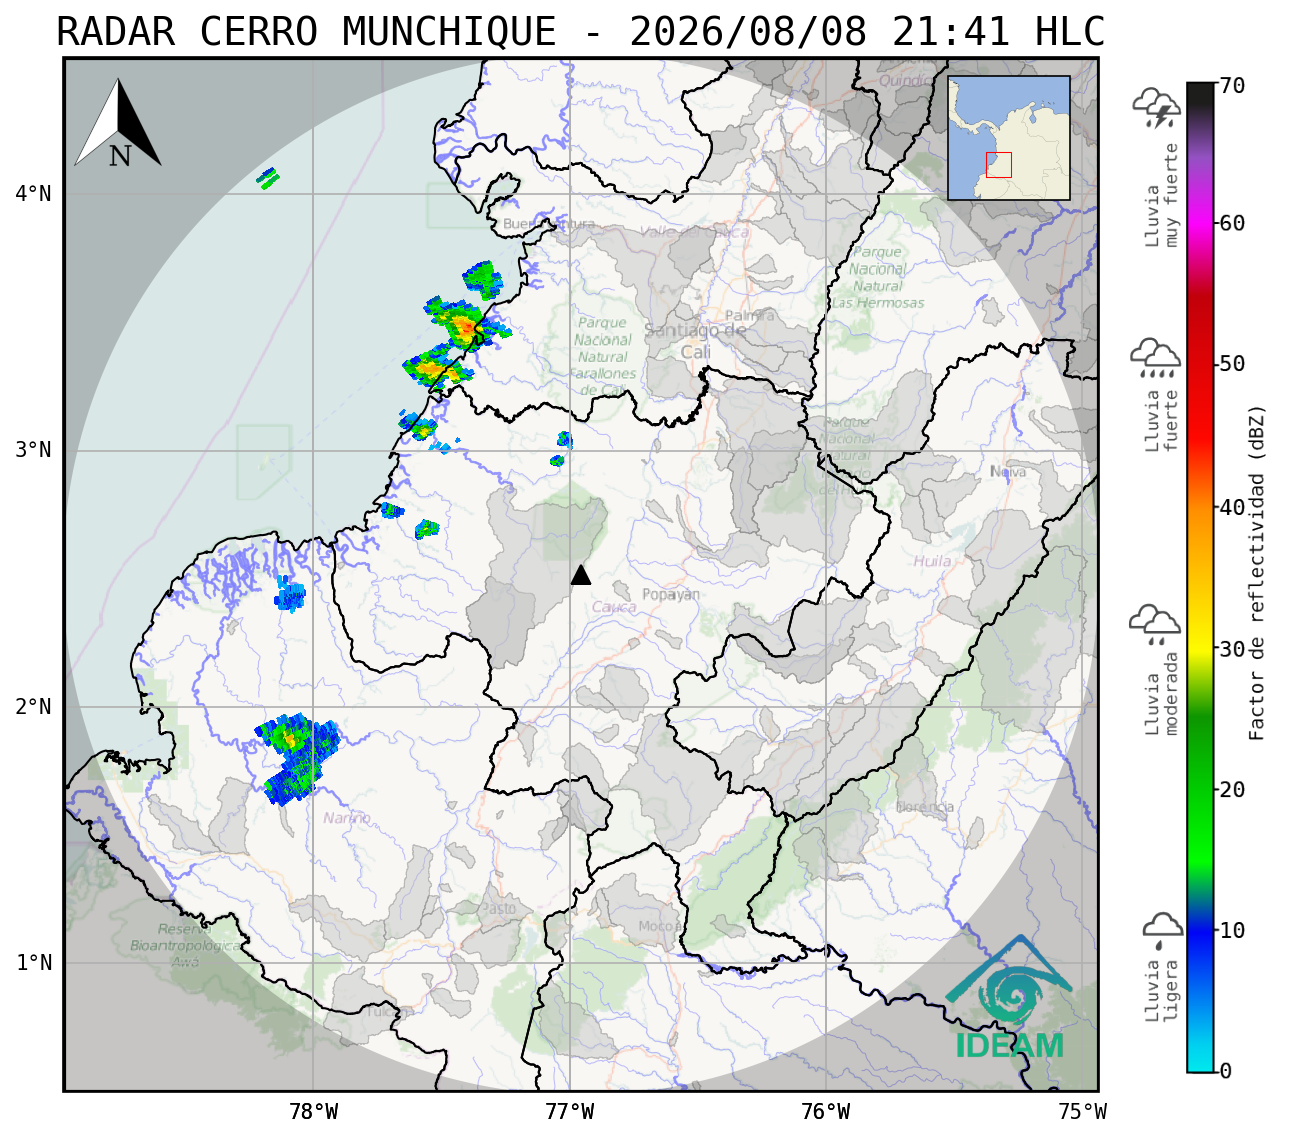1309x1137 pixels.
Task: Click the Factor de reflectividad (dBZ) label
Action: 1257,573
